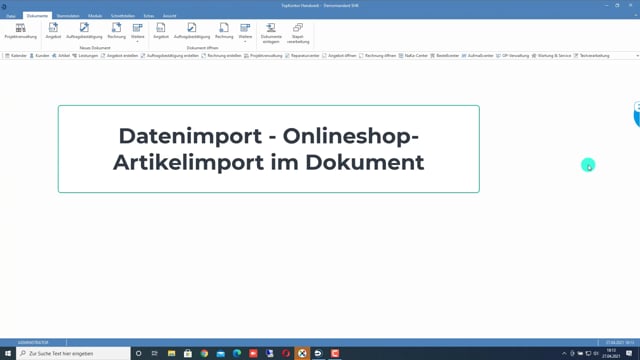Open Cortana circle on taskbar
The height and width of the screenshot is (360, 640).
(138, 353)
